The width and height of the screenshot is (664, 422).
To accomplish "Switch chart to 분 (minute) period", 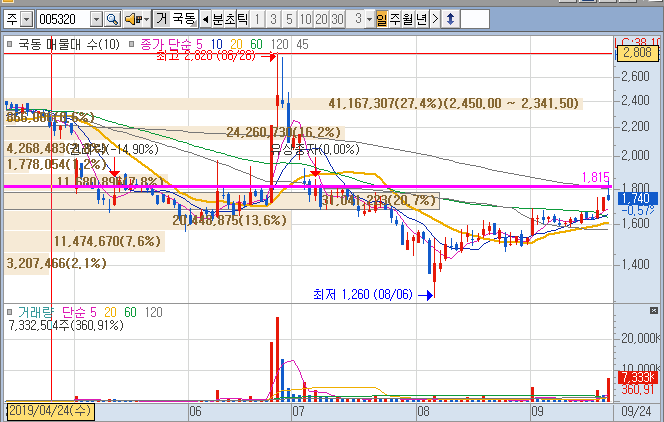I will tap(218, 19).
